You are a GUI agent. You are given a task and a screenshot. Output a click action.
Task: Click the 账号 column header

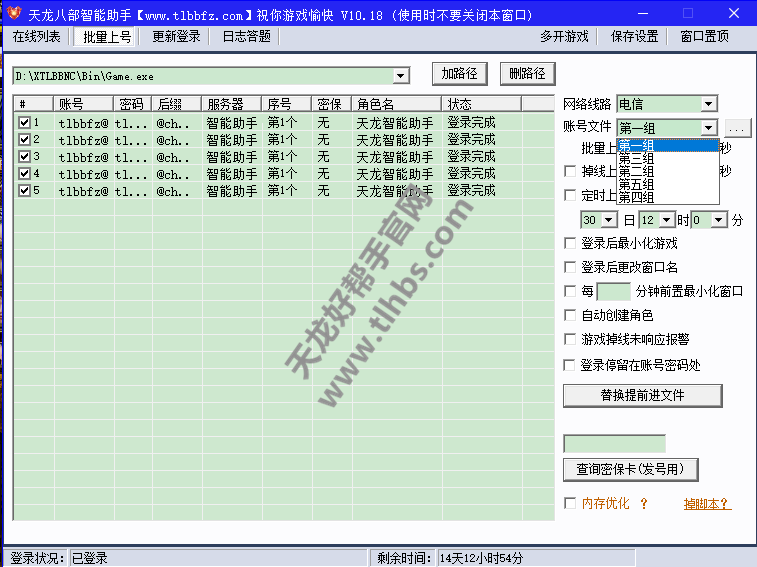point(84,104)
